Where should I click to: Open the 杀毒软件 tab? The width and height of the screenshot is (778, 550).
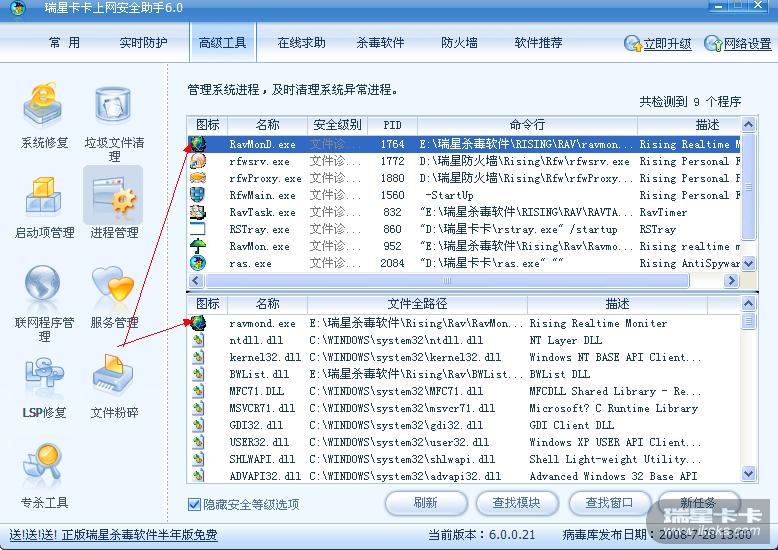tap(380, 43)
